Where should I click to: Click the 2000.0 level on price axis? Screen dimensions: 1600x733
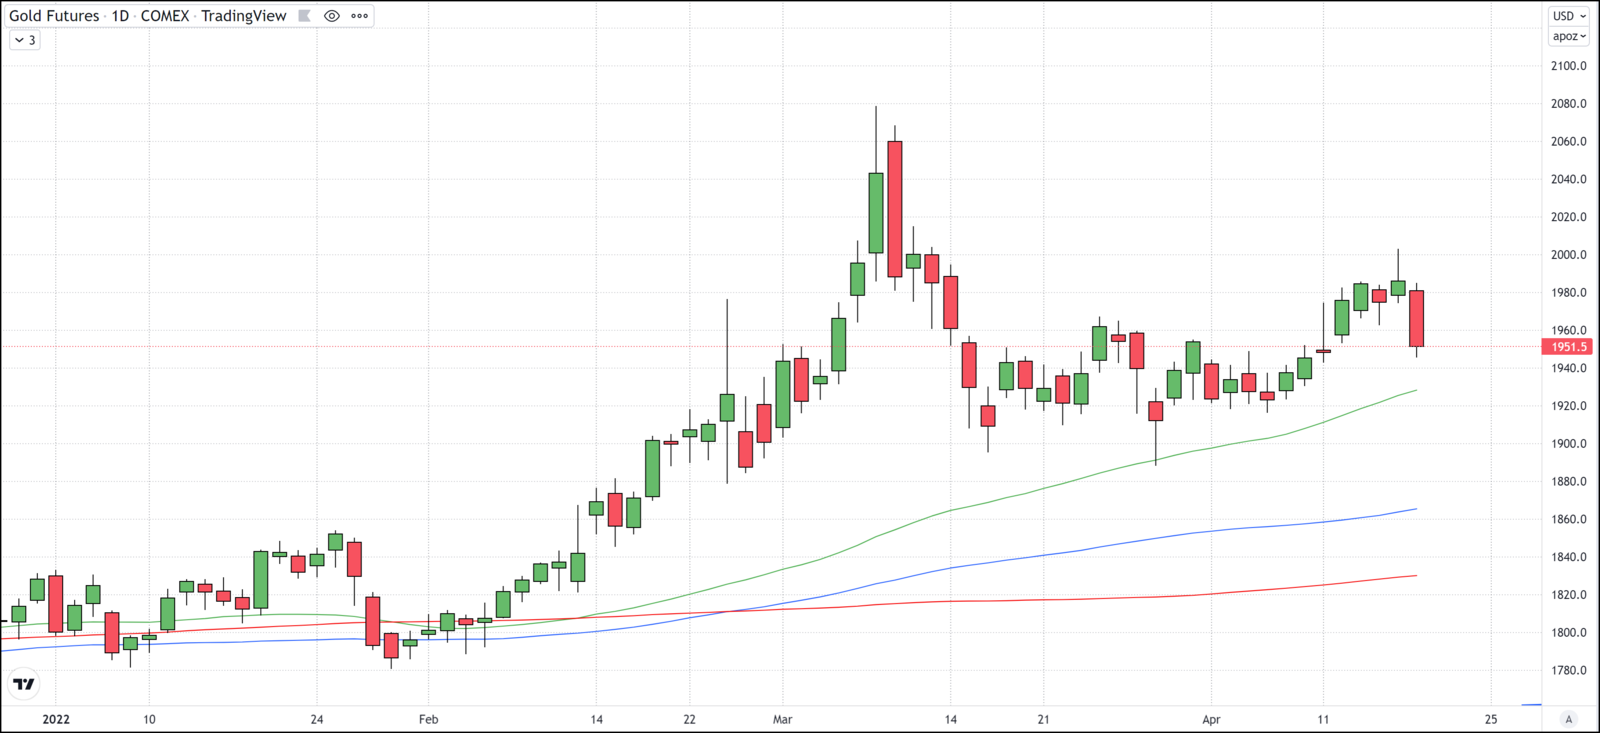click(1568, 255)
